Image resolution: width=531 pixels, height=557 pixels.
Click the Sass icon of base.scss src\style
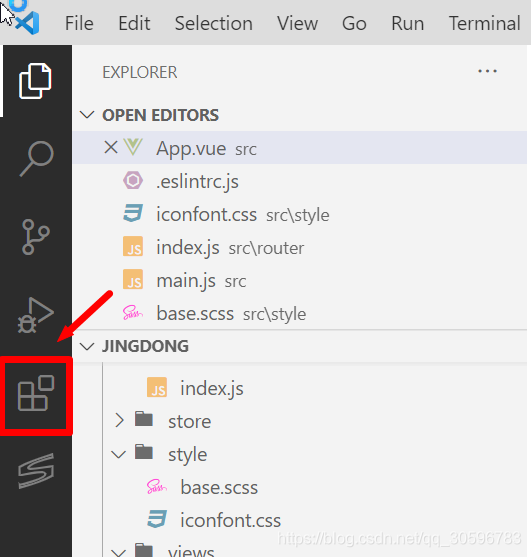click(133, 313)
